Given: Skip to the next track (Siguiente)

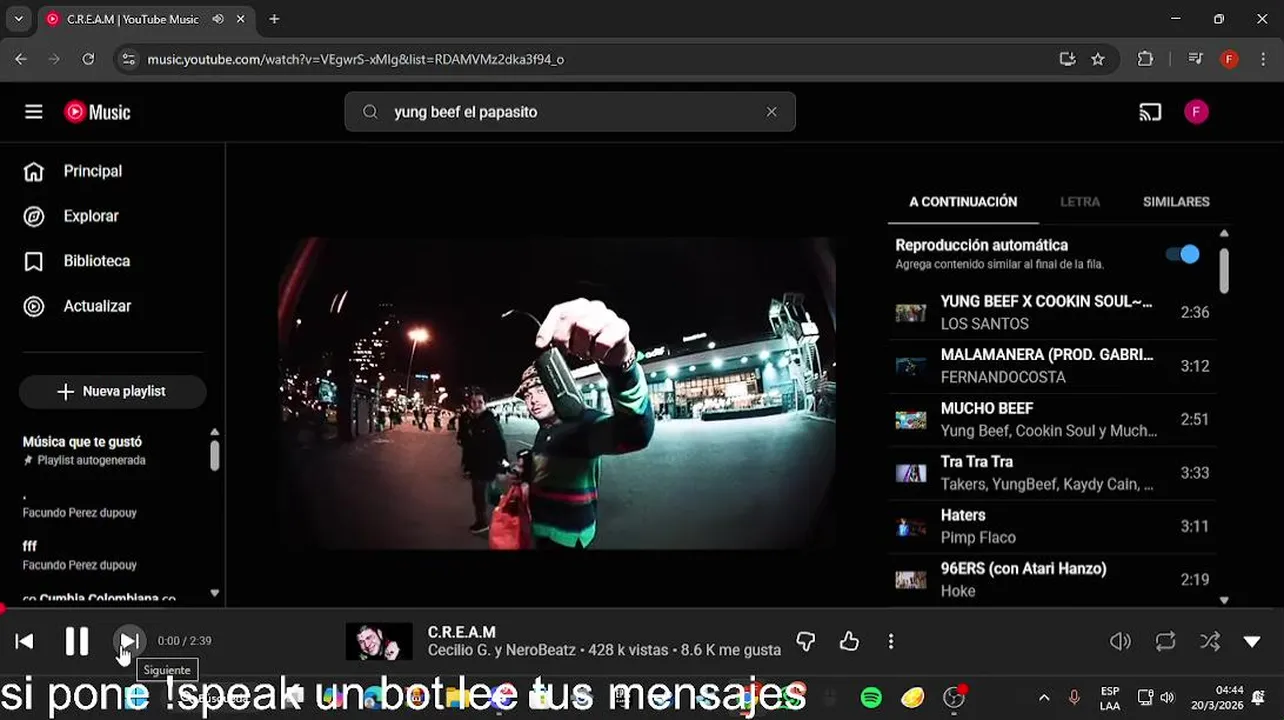Looking at the screenshot, I should click(x=129, y=641).
